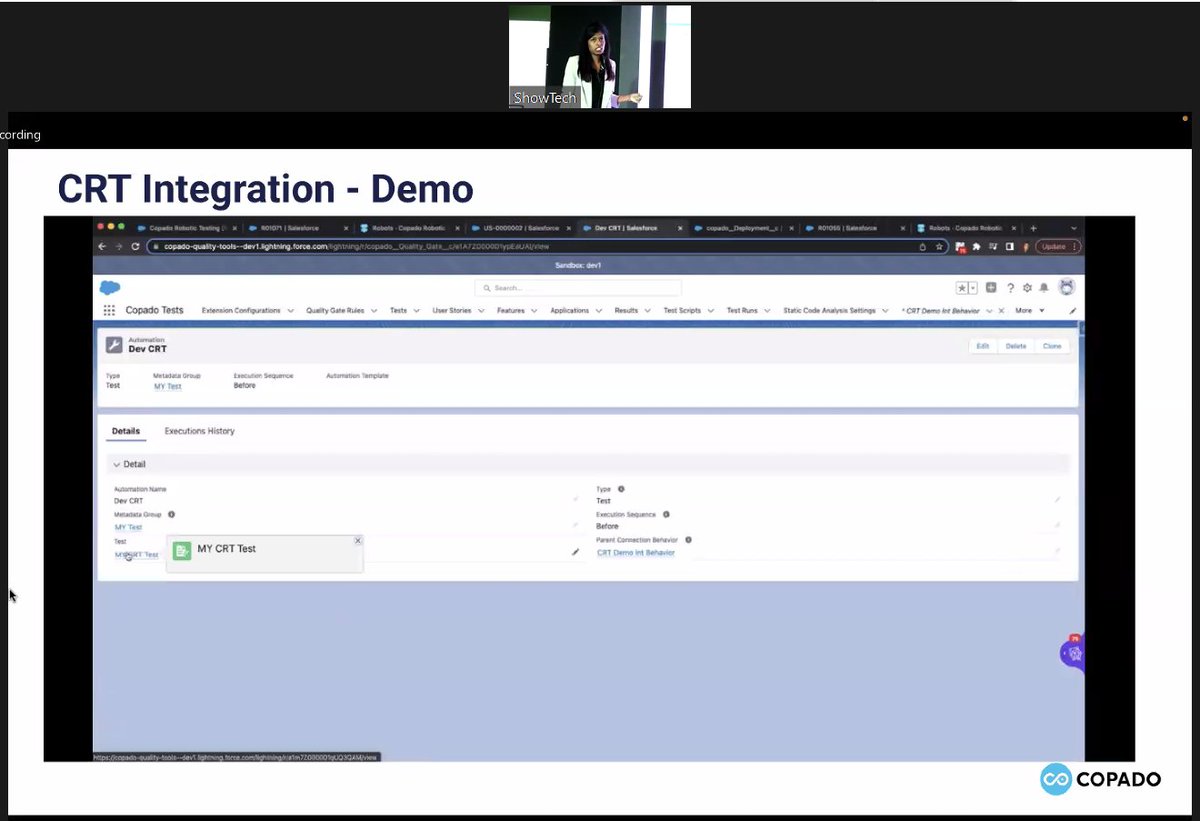Click the Edit button
This screenshot has width=1200, height=821.
(x=983, y=346)
